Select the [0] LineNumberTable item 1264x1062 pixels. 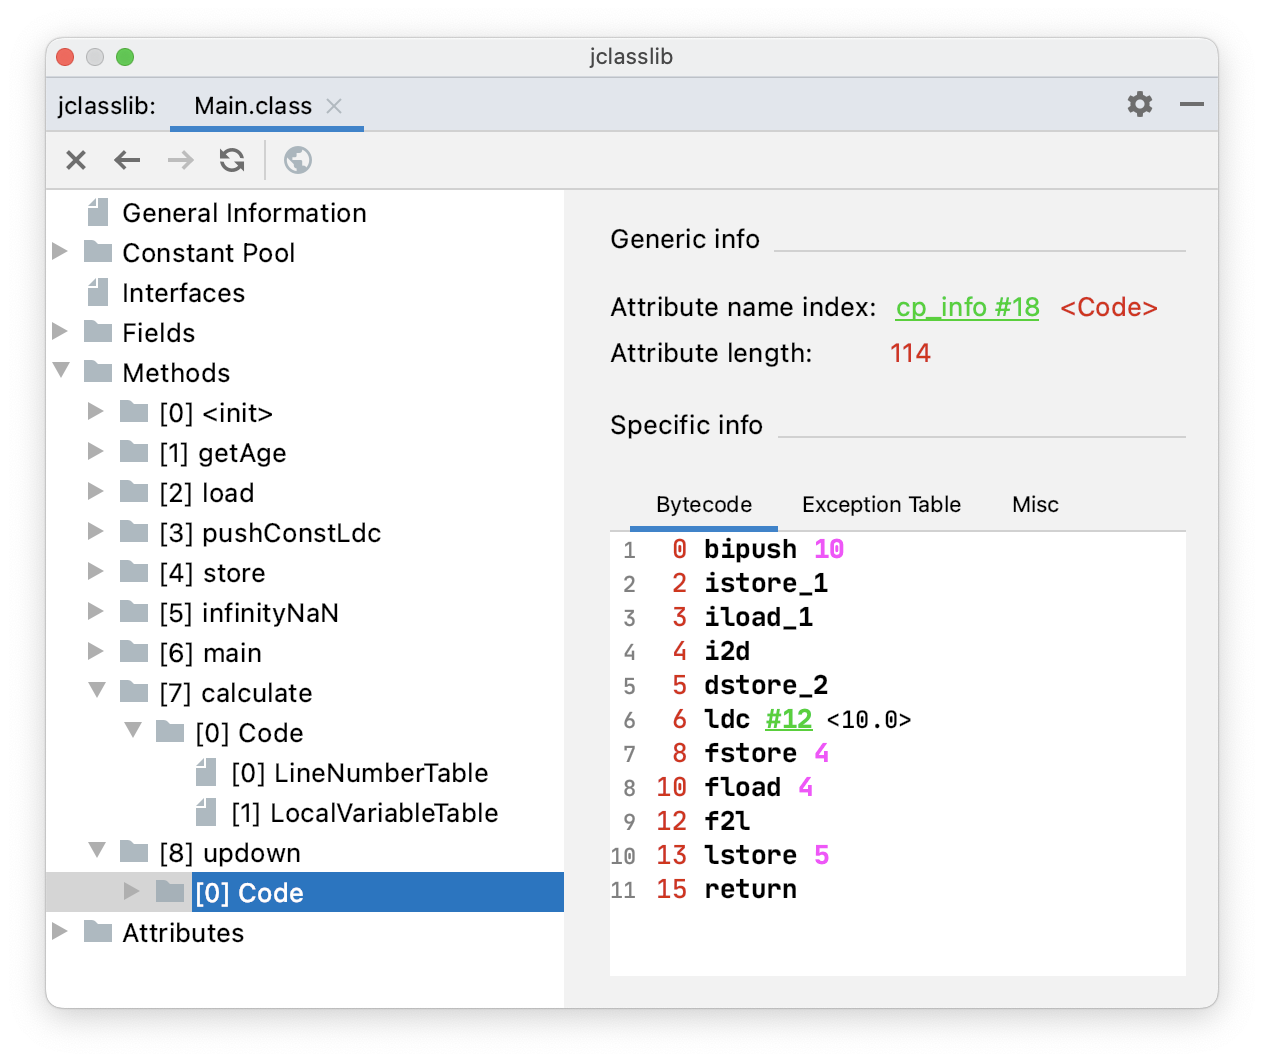(x=359, y=773)
